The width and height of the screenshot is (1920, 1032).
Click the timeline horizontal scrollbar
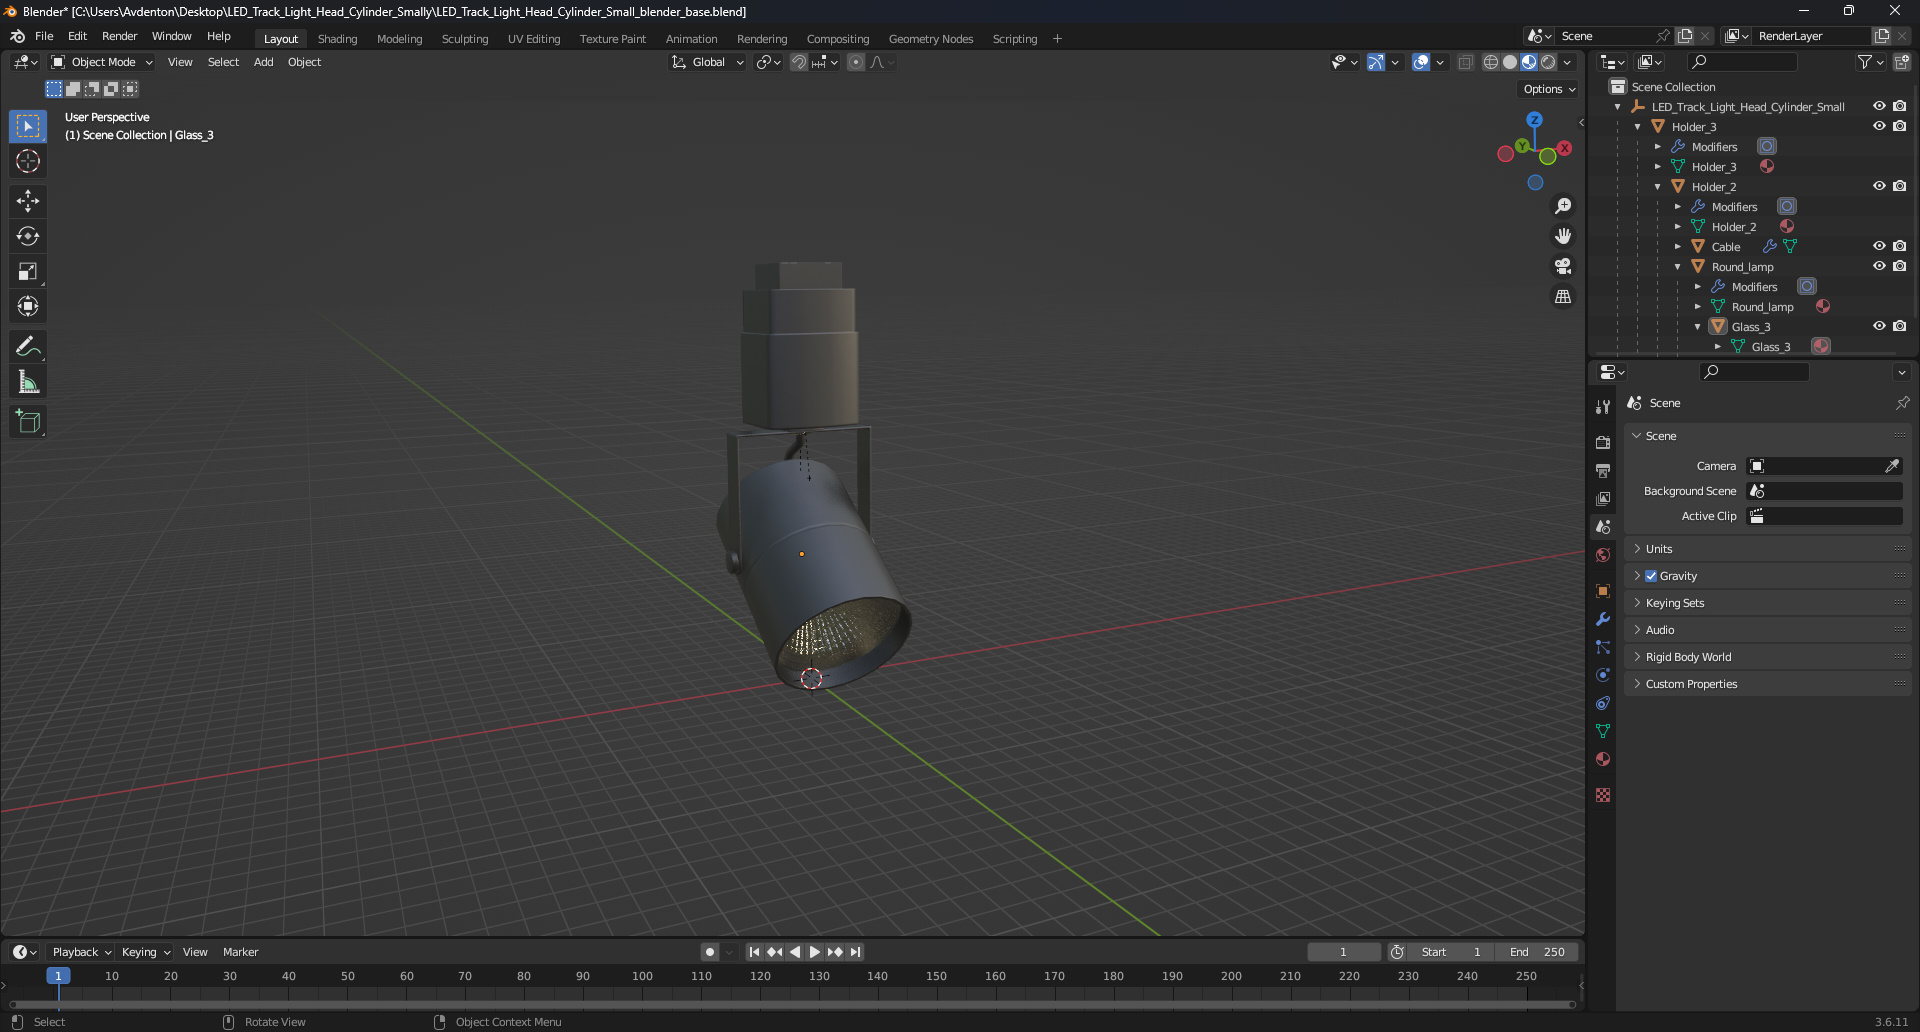(x=792, y=1004)
